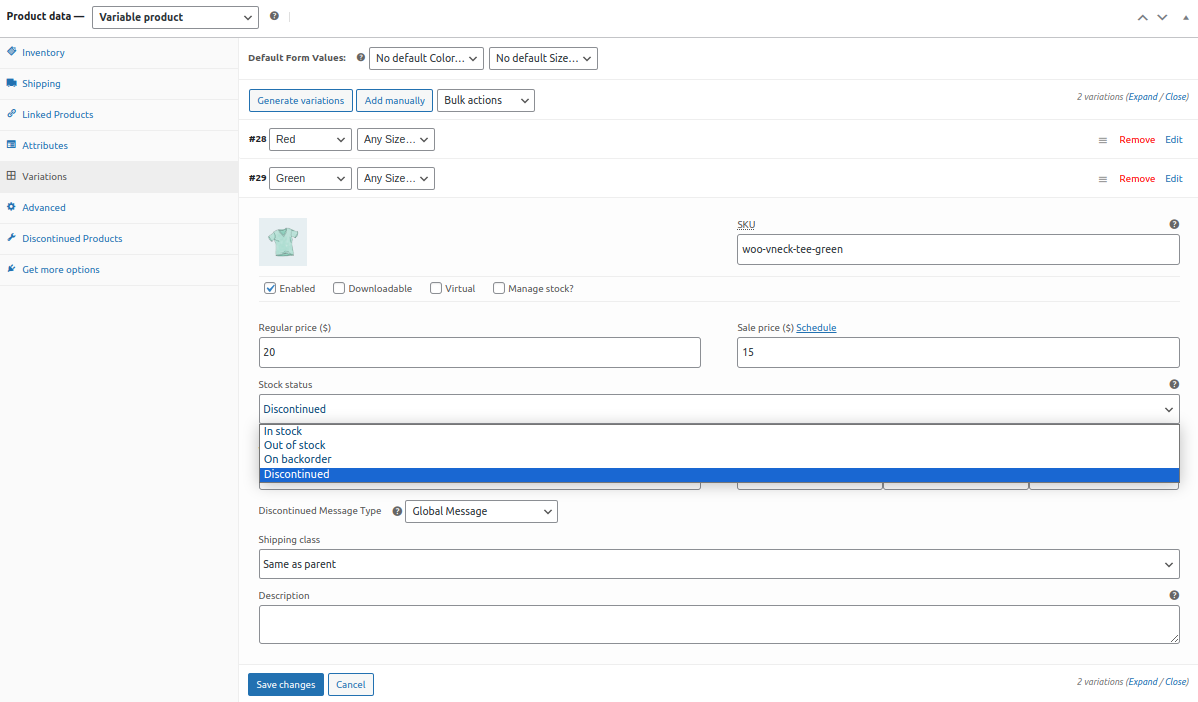Click the Description help tooltip icon
1198x702 pixels.
[1174, 596]
